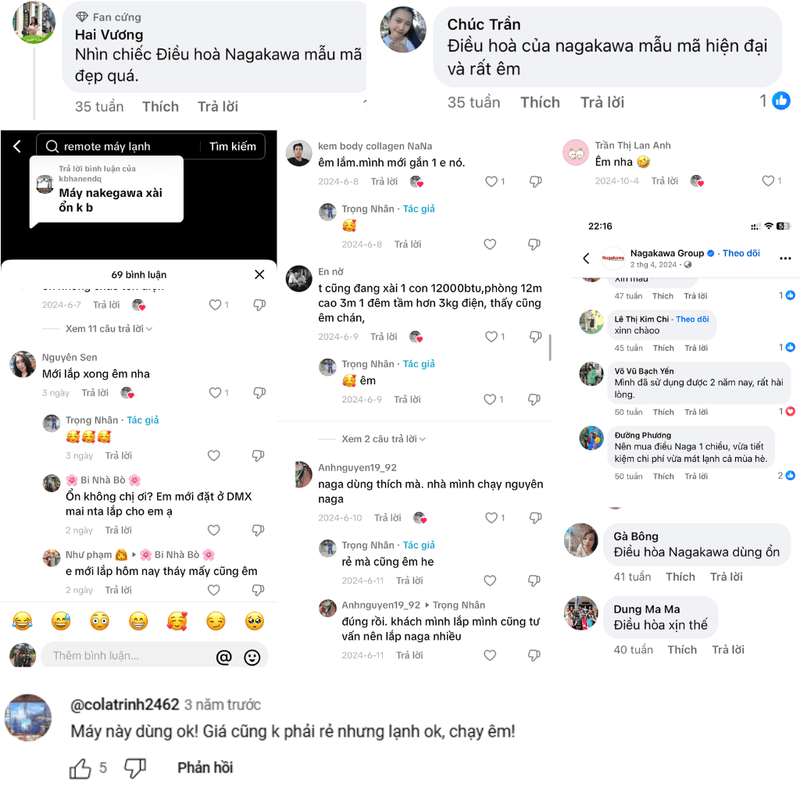The image size is (800, 800).
Task: Thumbs down @colatrinh2462's YouTube comment
Action: (135, 768)
